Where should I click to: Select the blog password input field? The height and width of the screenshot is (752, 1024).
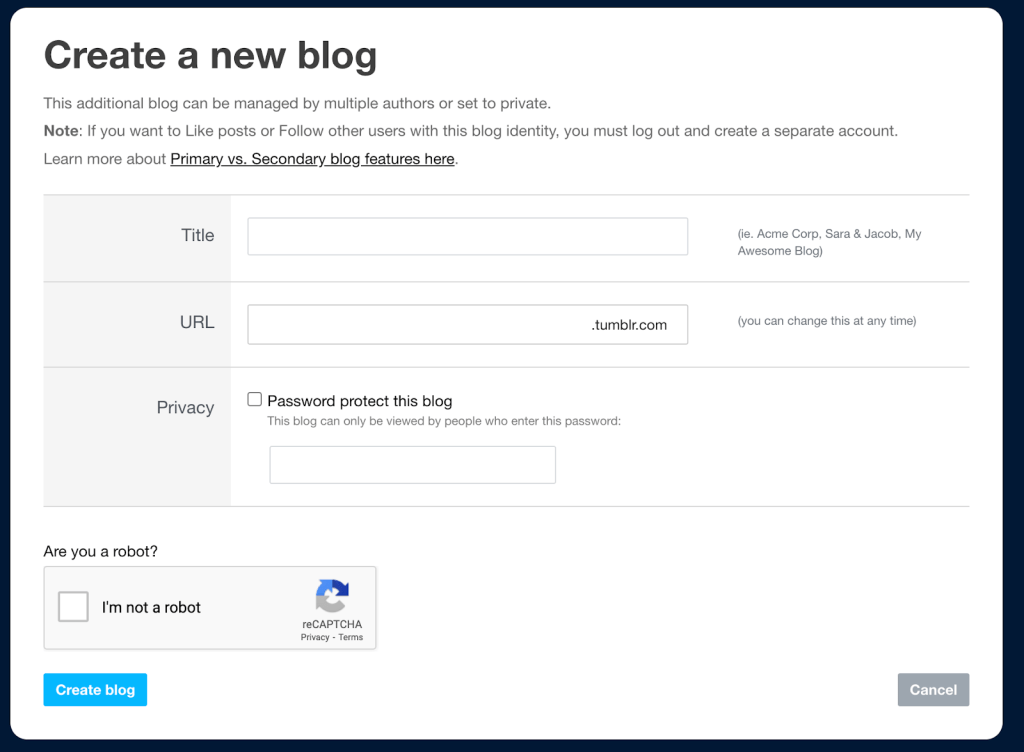tap(412, 465)
